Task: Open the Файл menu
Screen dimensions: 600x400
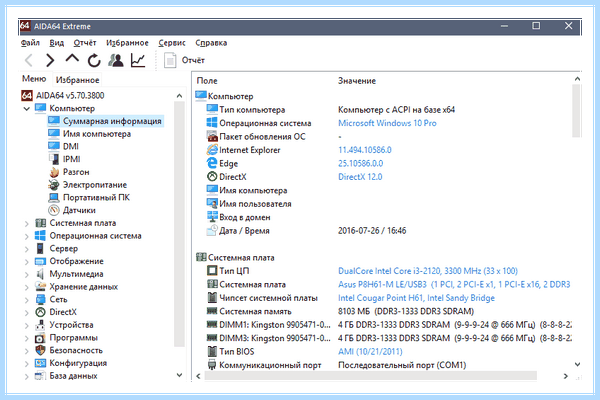Action: click(30, 43)
